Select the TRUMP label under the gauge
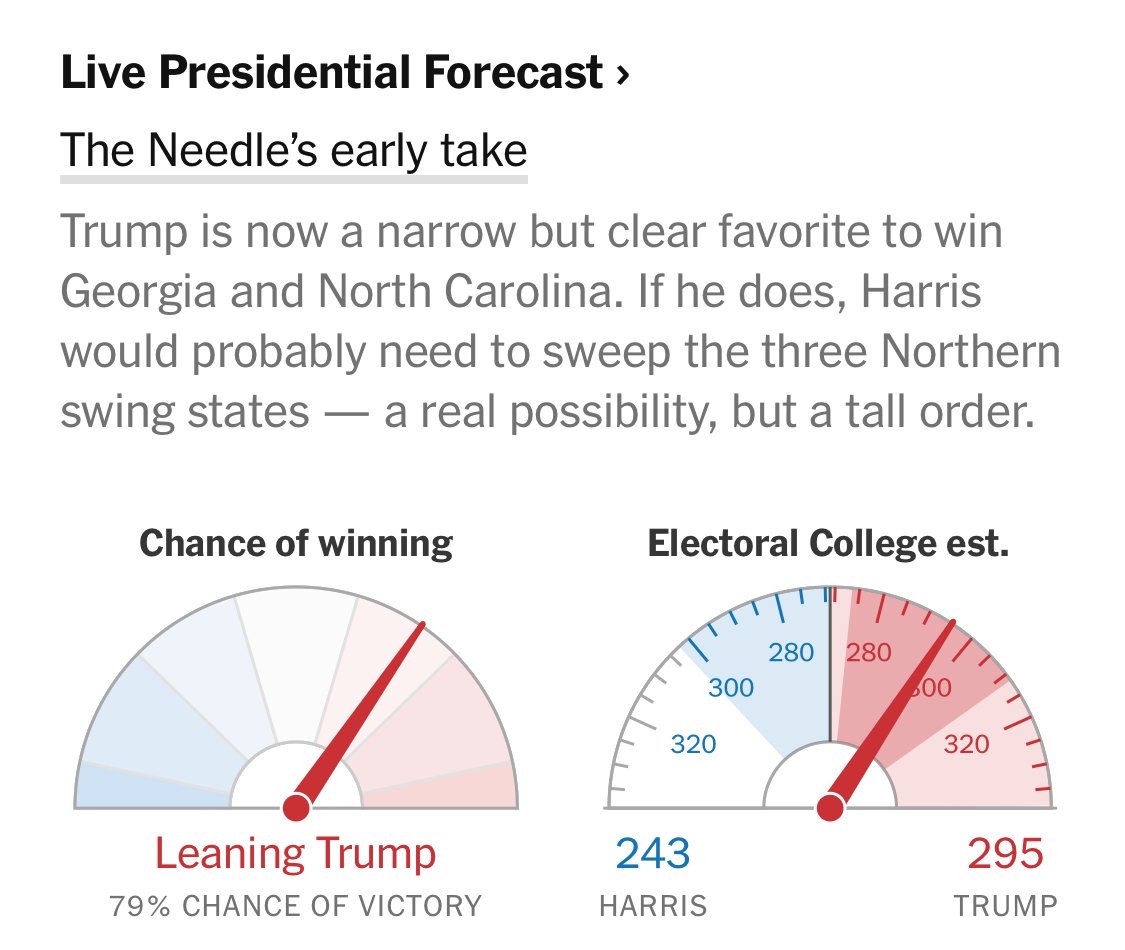Screen dimensions: 1125x950 coord(1005,906)
